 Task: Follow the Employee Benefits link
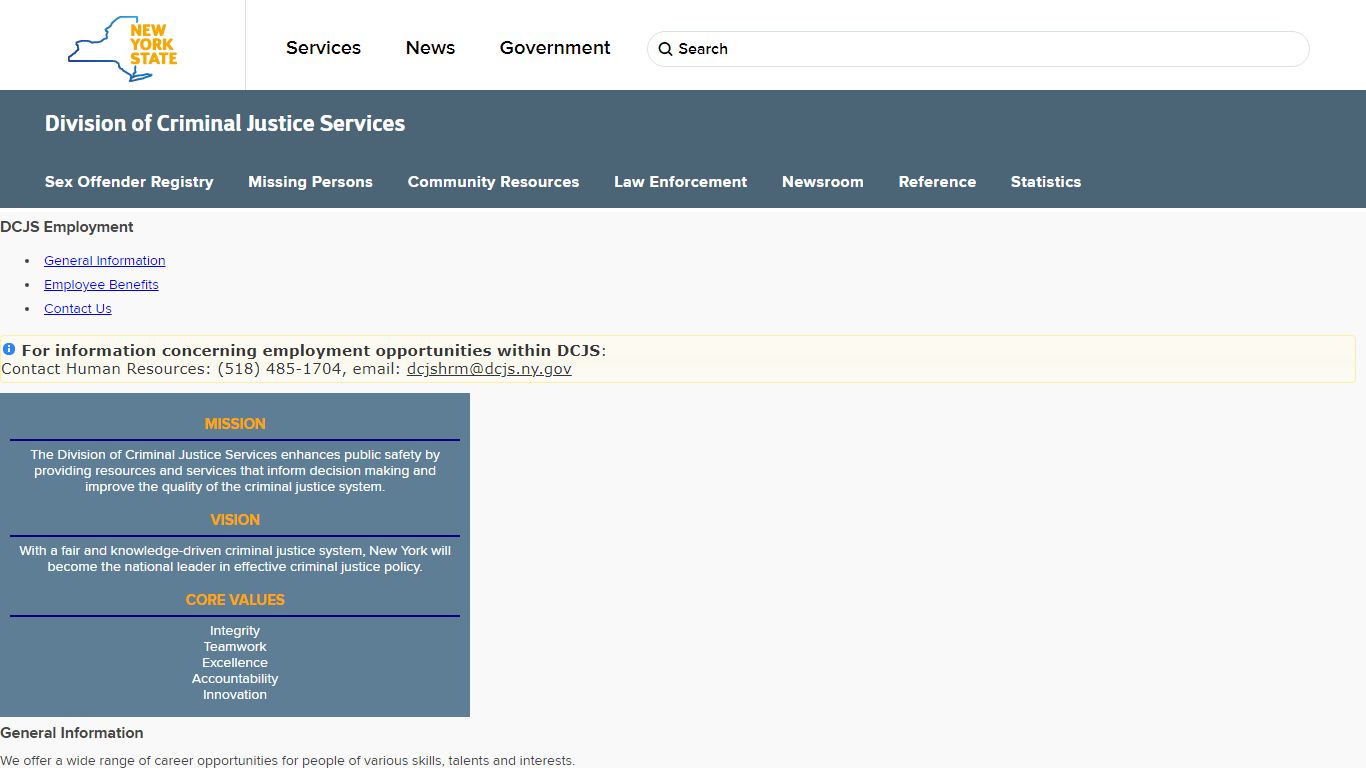[101, 284]
